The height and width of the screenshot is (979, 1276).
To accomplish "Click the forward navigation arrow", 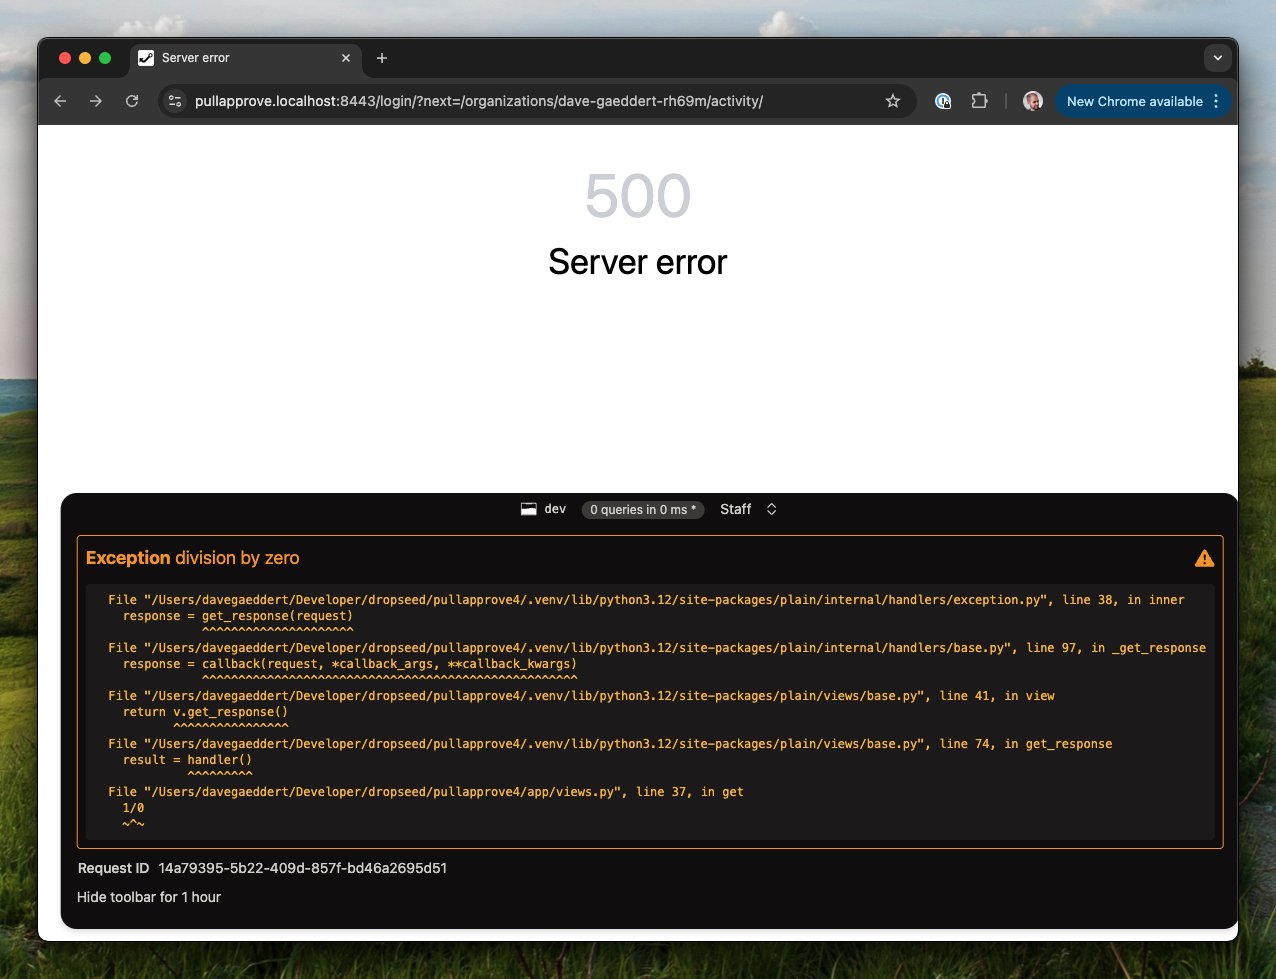I will pos(96,101).
